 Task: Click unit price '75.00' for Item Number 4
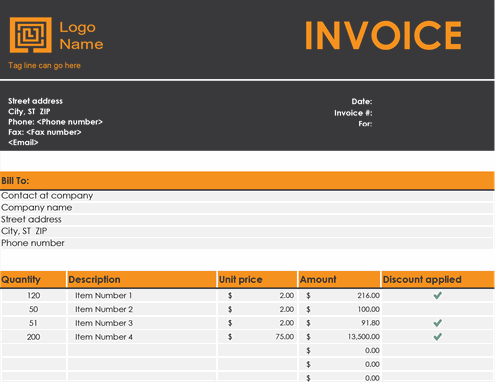click(x=257, y=337)
